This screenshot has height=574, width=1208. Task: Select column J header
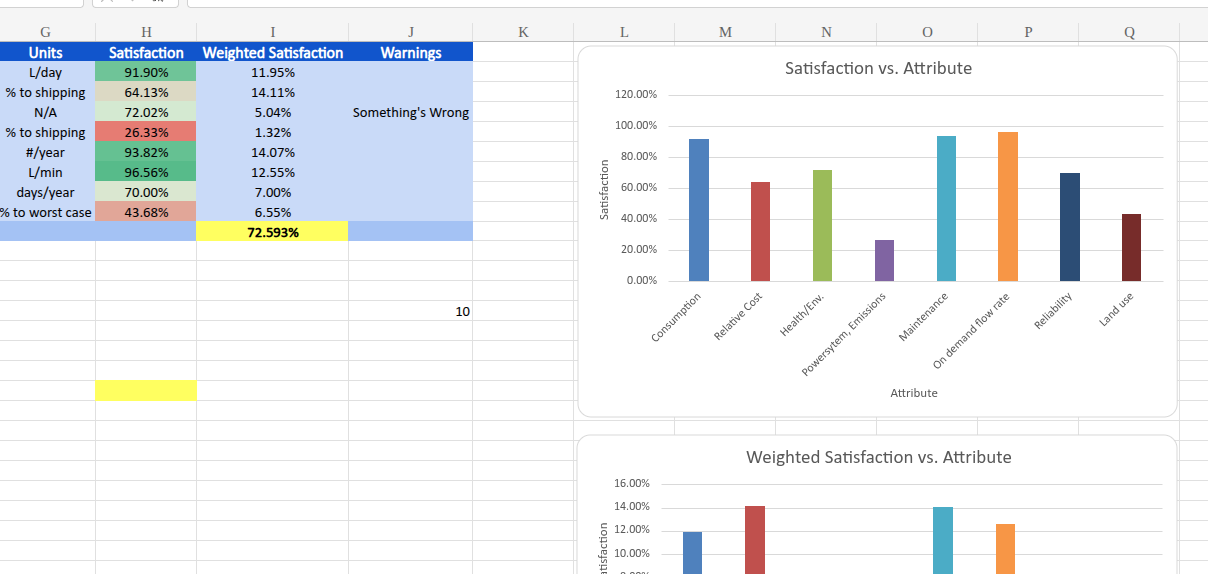click(410, 32)
